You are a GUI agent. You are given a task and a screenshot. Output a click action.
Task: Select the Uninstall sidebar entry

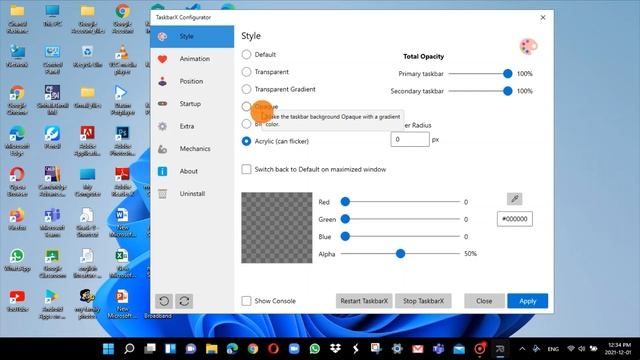pos(192,193)
